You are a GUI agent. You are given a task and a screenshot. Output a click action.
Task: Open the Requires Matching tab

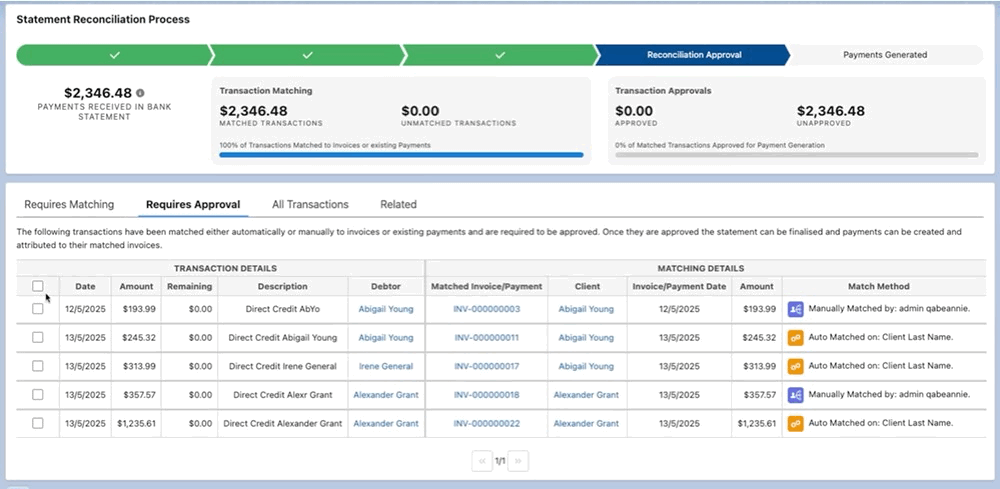[x=69, y=205]
